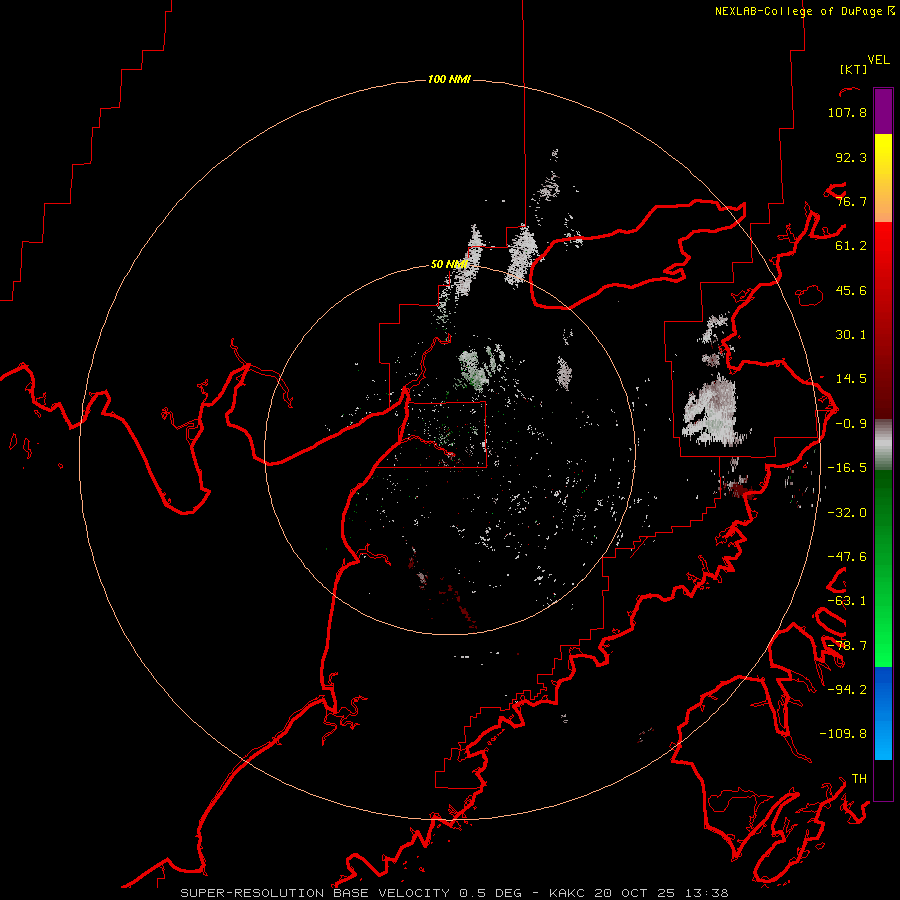Click the -109.8 legend value
The width and height of the screenshot is (900, 900).
(x=843, y=734)
